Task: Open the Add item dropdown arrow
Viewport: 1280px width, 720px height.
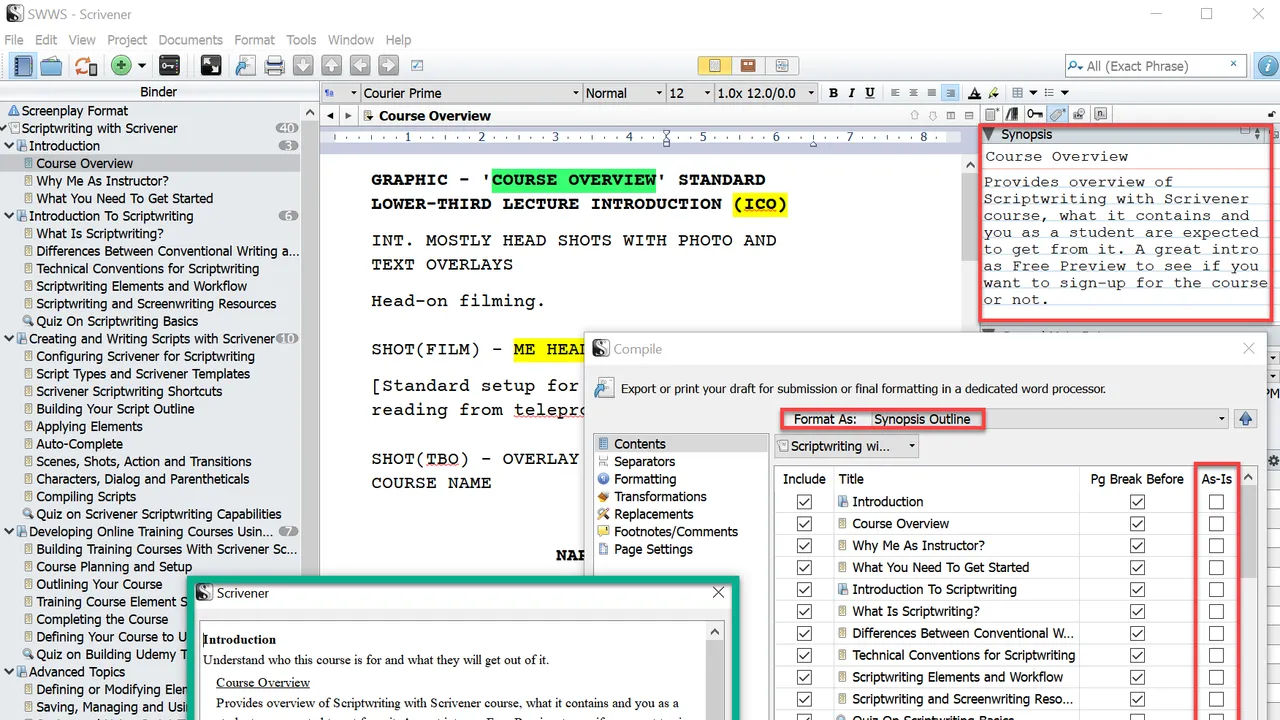Action: 142,66
